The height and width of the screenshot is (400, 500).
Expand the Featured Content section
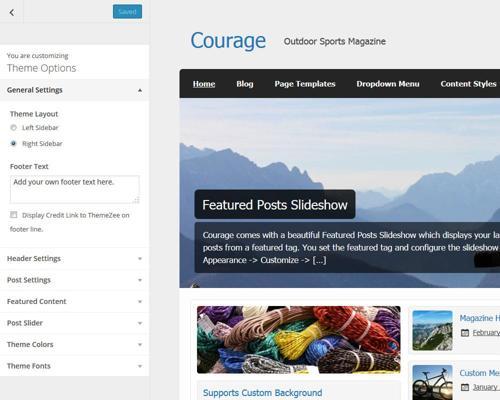[x=74, y=301]
